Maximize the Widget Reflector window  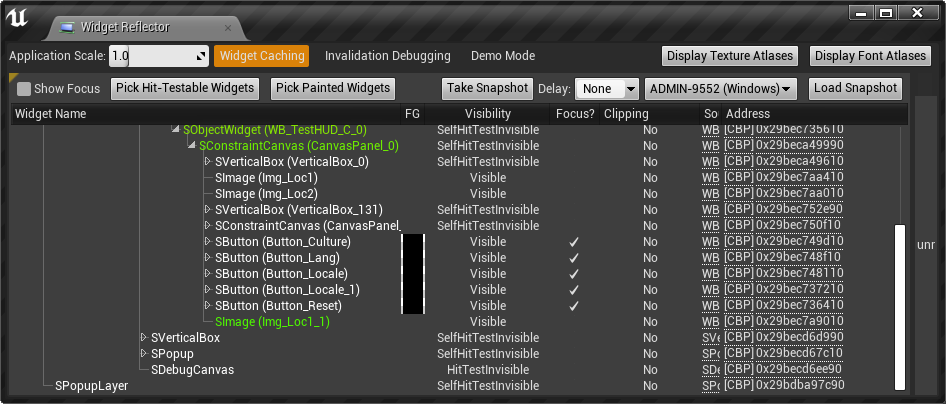point(886,13)
